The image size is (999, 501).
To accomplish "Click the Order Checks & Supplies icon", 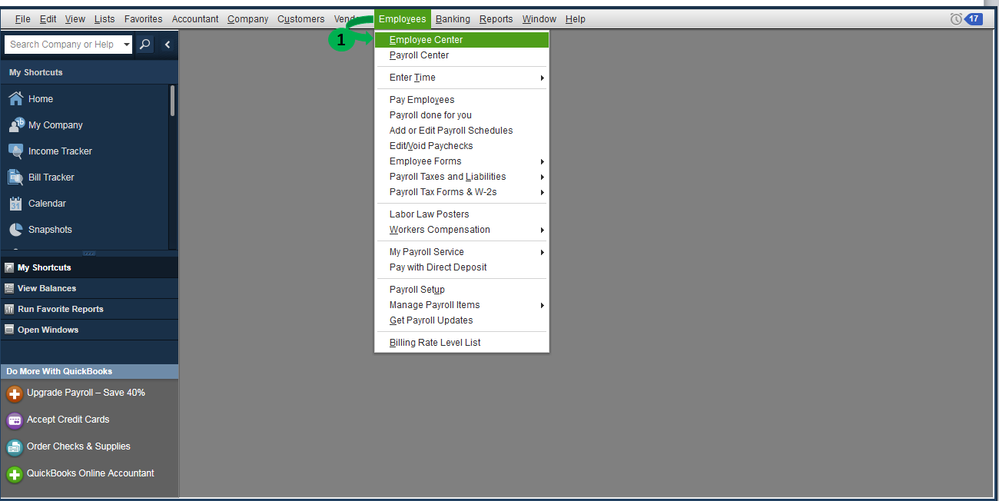I will [x=14, y=447].
